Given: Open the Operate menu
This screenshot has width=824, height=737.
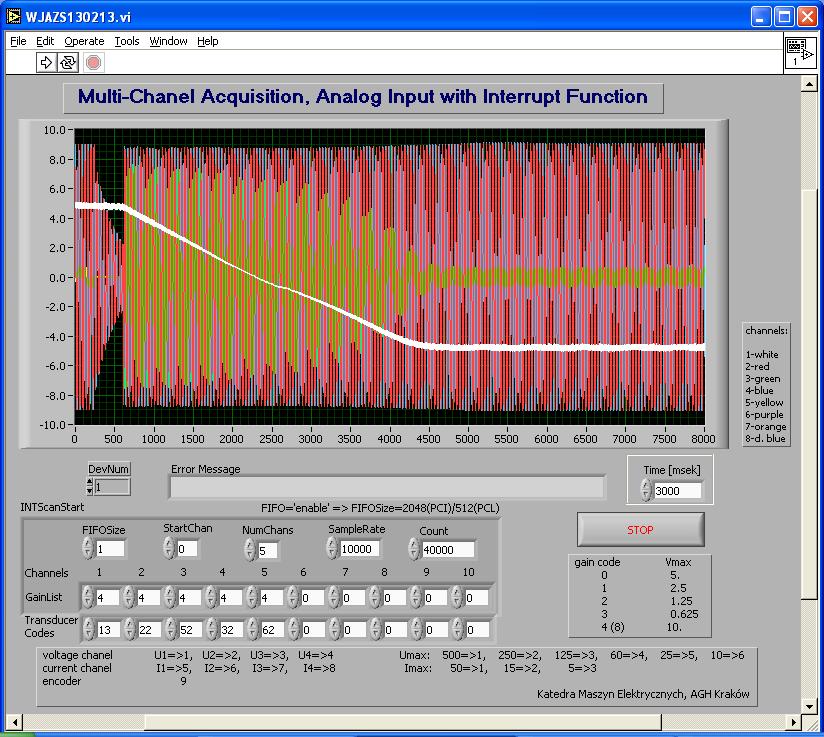Looking at the screenshot, I should [84, 41].
